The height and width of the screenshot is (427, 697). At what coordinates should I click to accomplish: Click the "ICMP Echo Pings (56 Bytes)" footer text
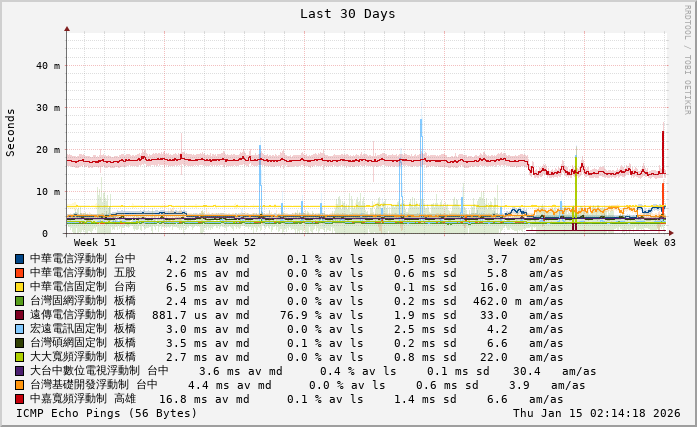click(107, 413)
